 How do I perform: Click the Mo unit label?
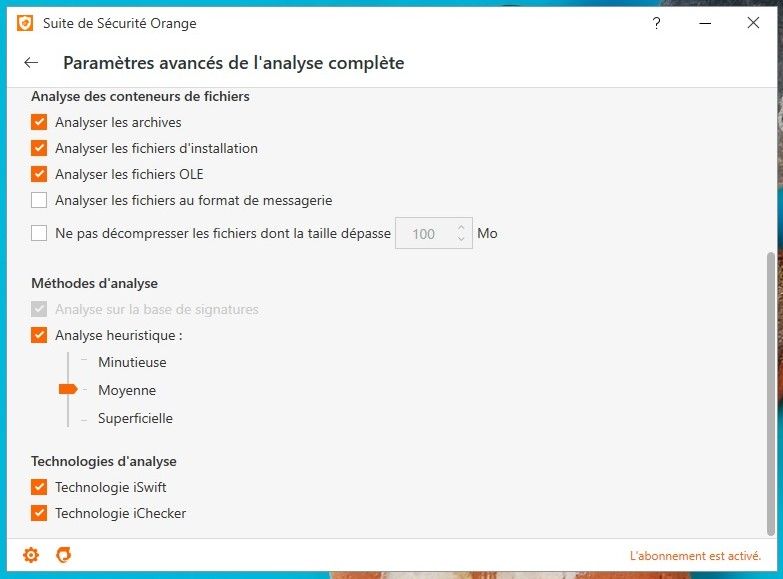coord(487,233)
